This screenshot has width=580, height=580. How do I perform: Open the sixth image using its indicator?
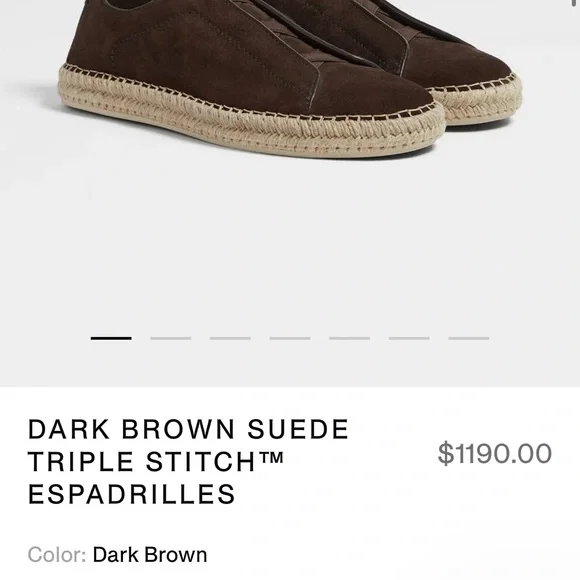[x=409, y=338]
